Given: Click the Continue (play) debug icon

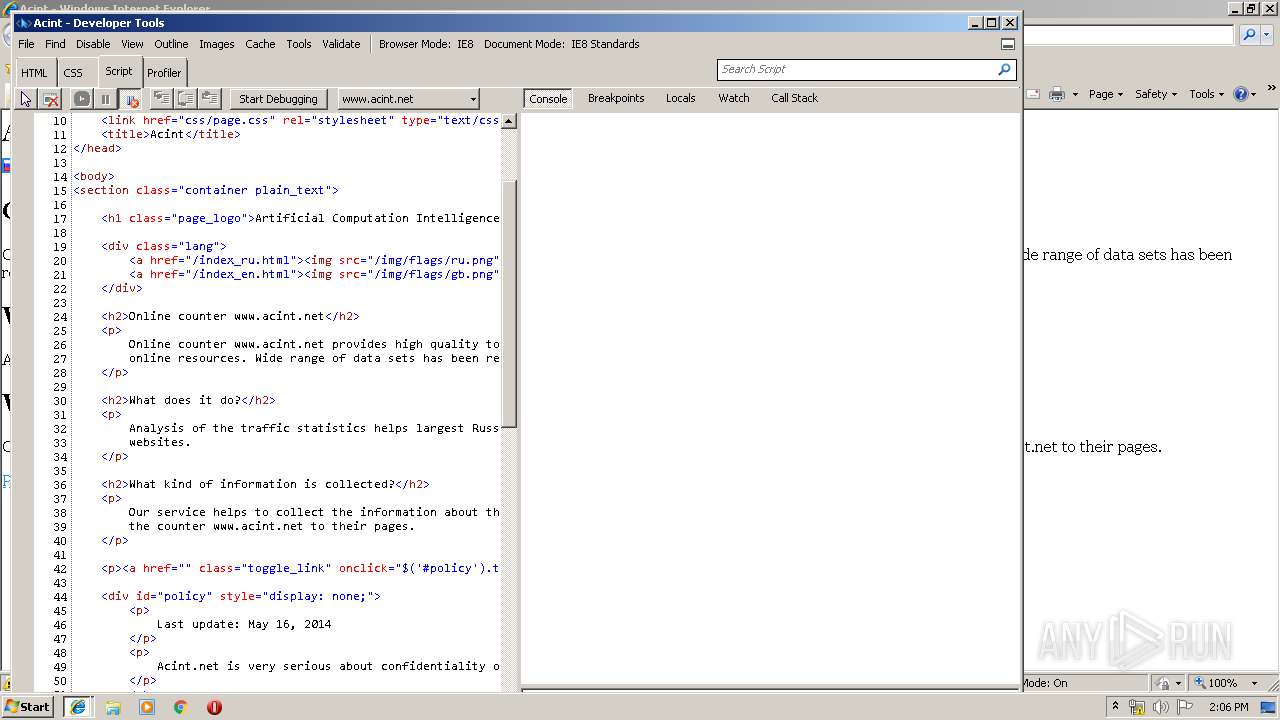Looking at the screenshot, I should pos(82,99).
